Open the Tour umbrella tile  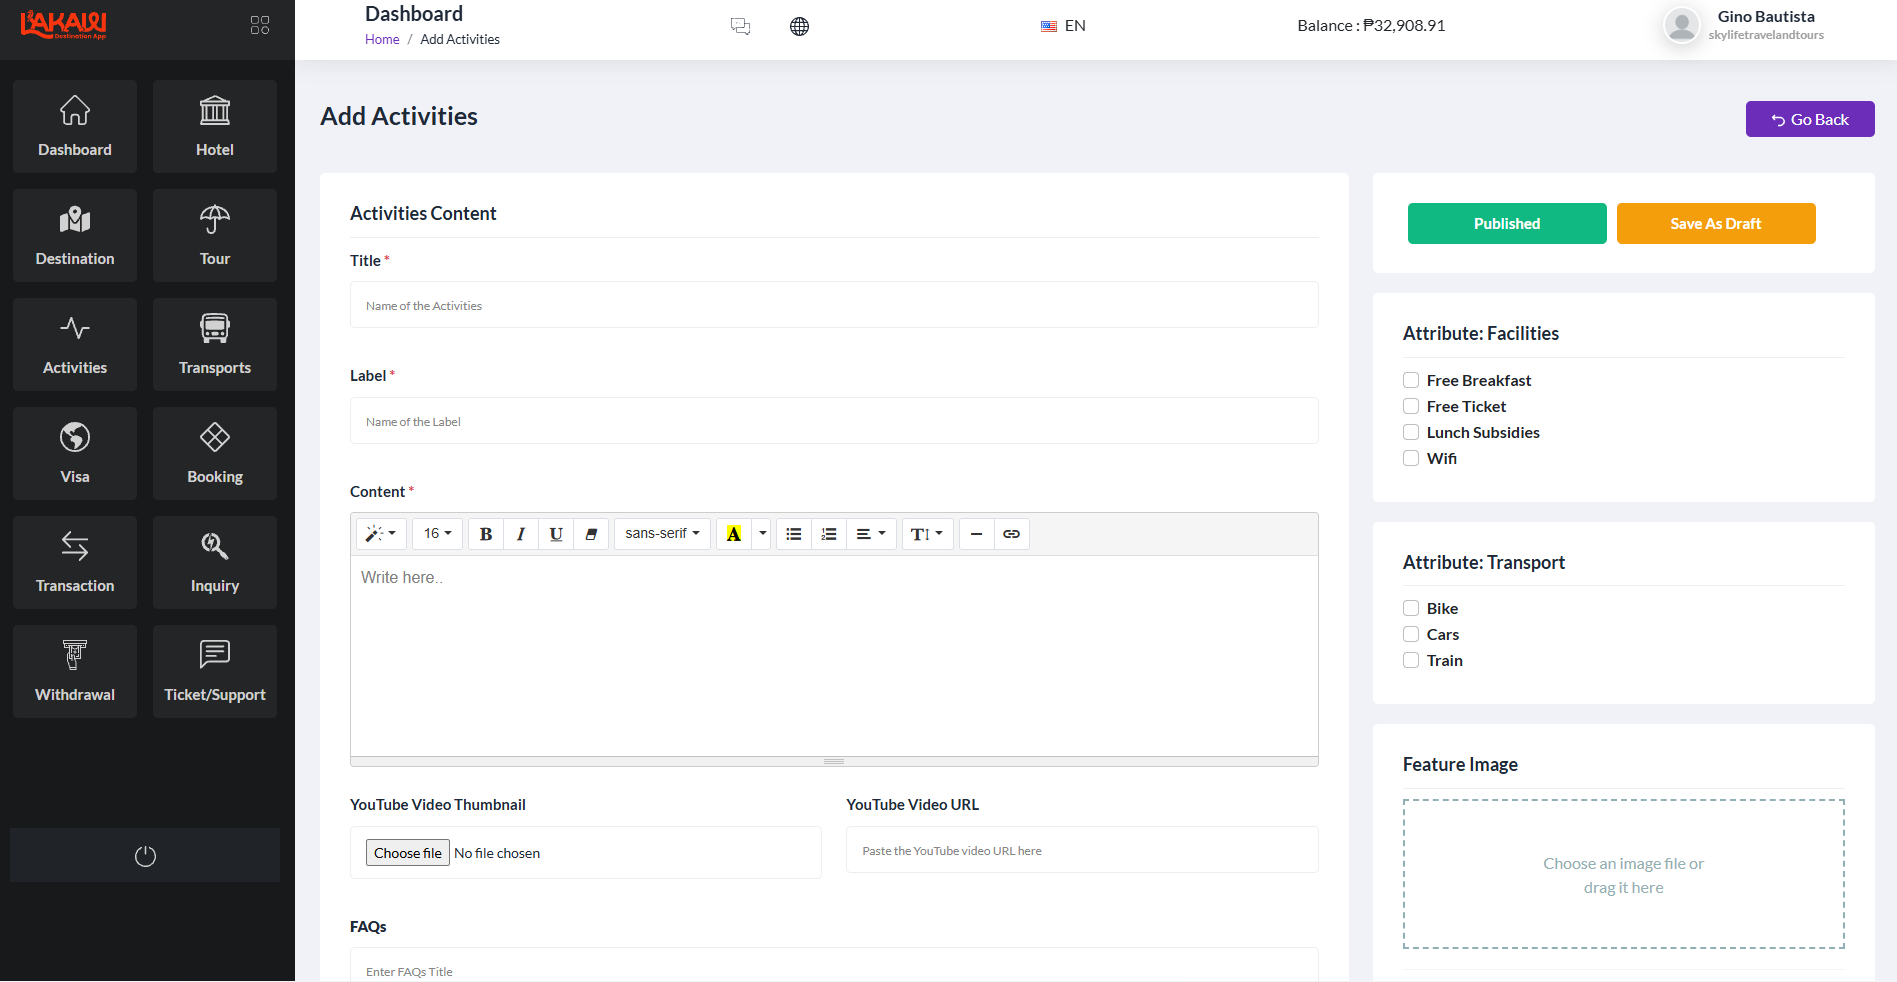(215, 235)
